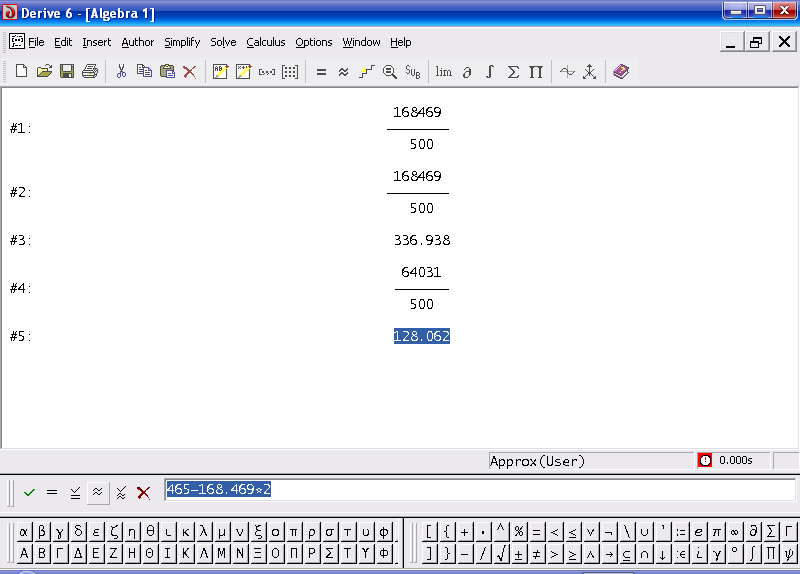Viewport: 800px width, 574px height.
Task: Click the expression entry input field
Action: (480, 490)
